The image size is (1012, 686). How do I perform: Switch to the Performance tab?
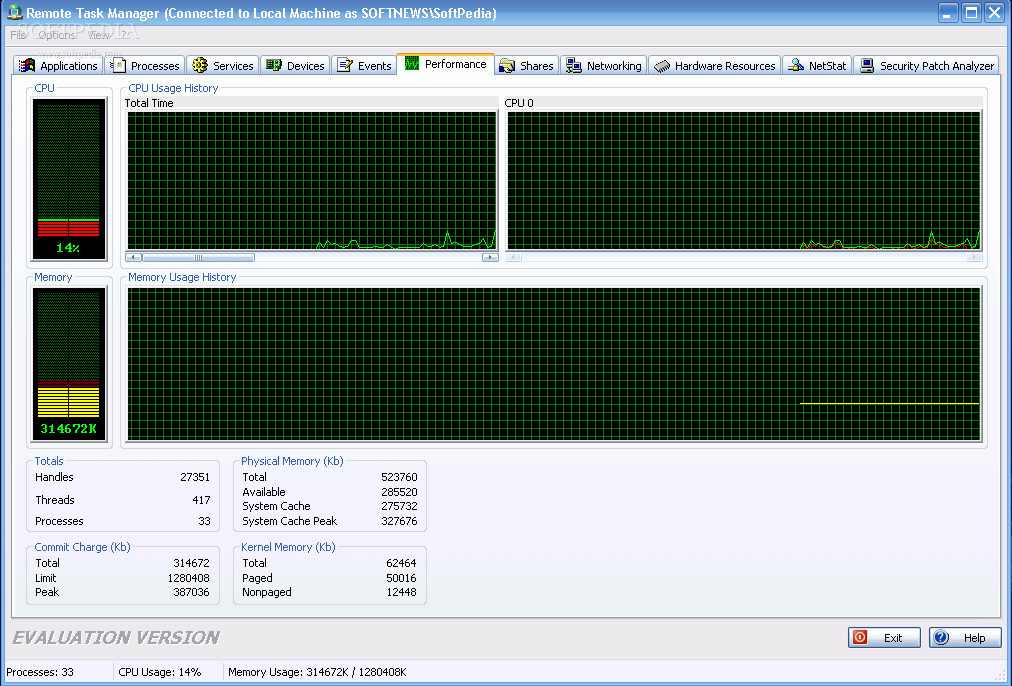[445, 64]
